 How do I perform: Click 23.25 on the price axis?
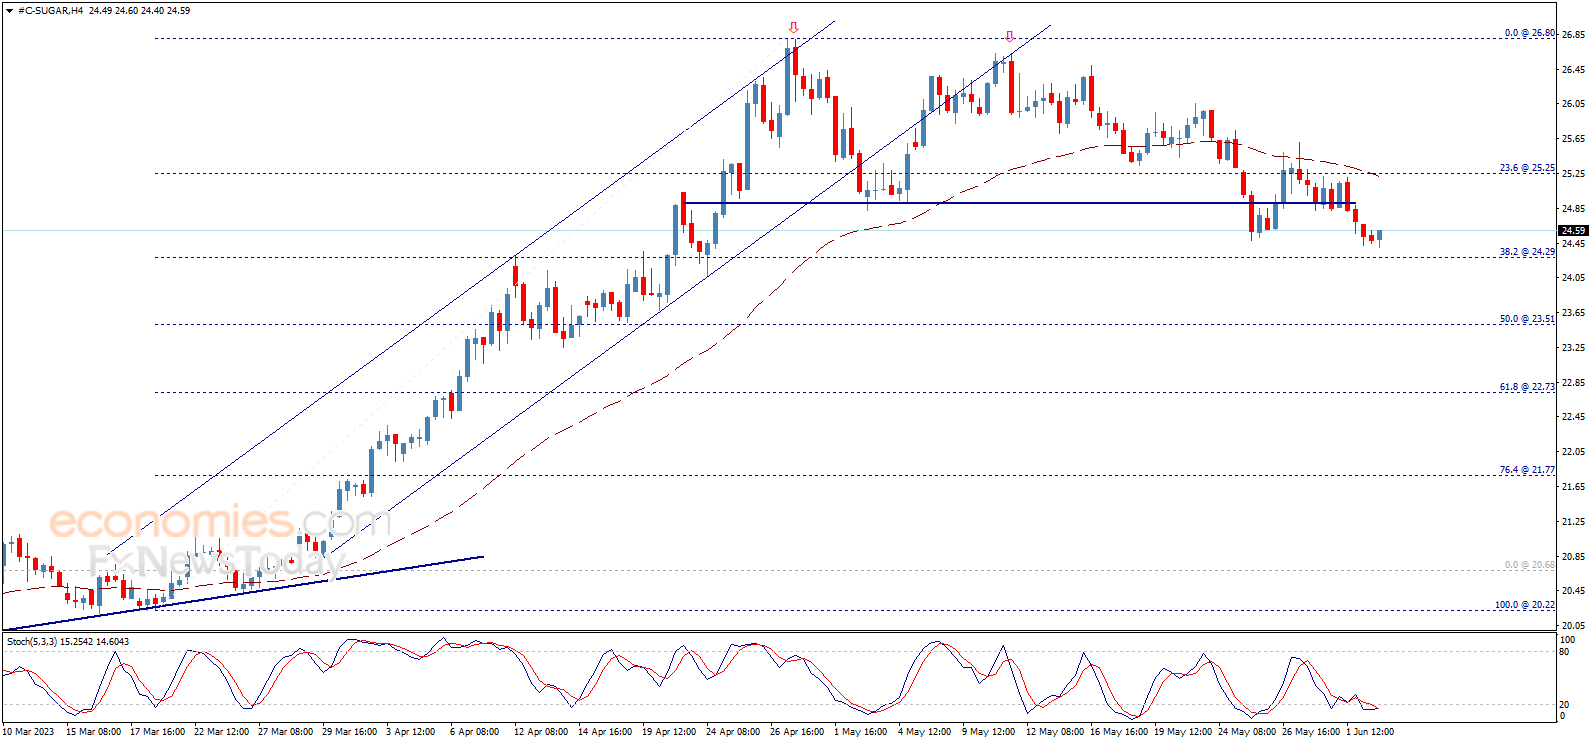[1573, 348]
